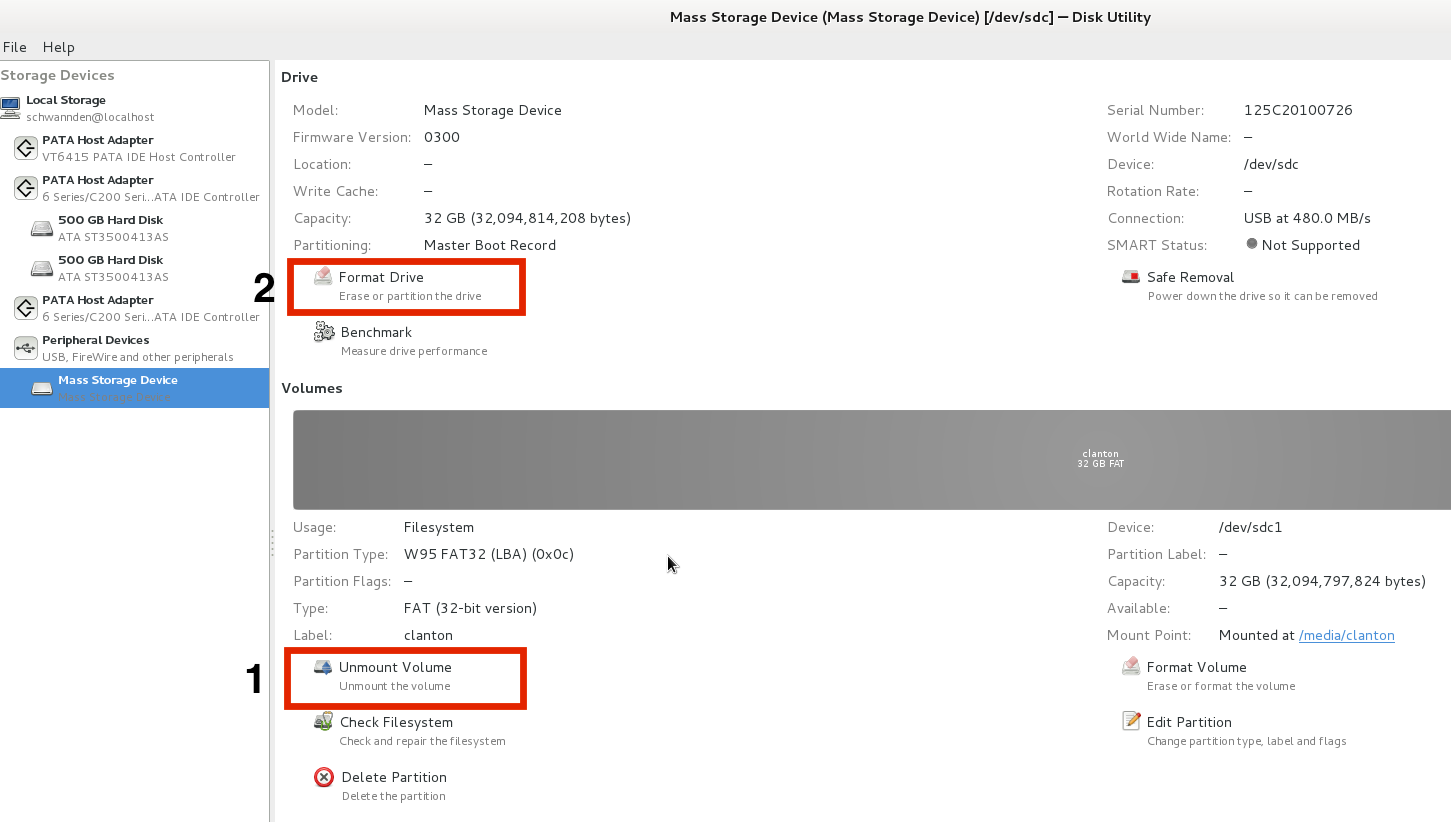Open the Help menu
Image resolution: width=1451 pixels, height=822 pixels.
(59, 47)
